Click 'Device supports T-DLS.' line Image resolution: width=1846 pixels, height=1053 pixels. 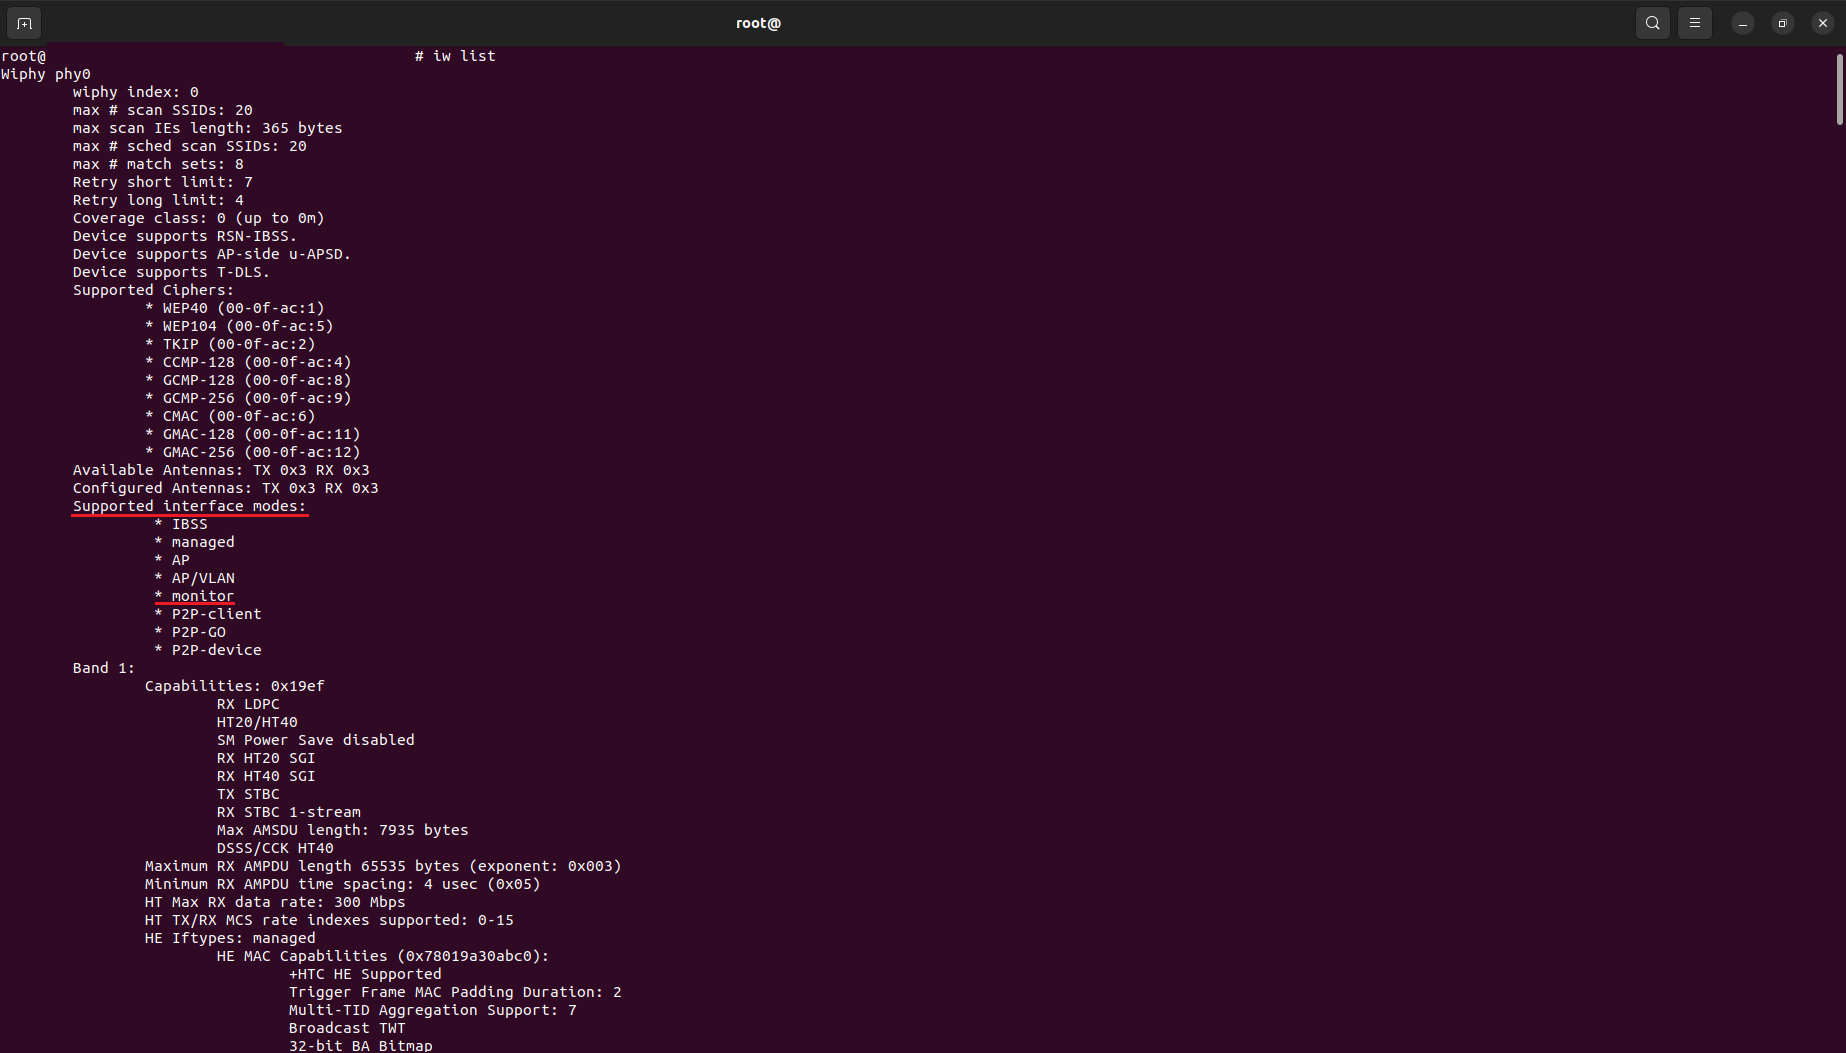[x=171, y=272]
